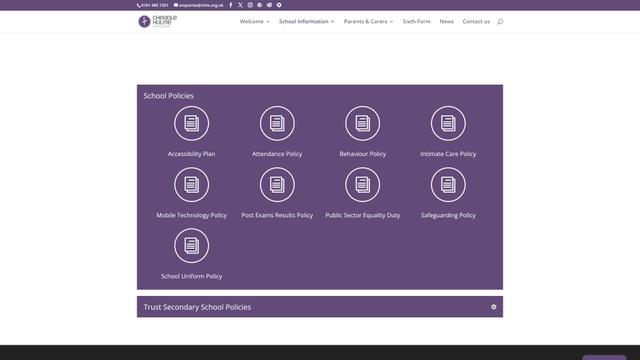
Task: Open the Contact us page
Action: tap(476, 22)
